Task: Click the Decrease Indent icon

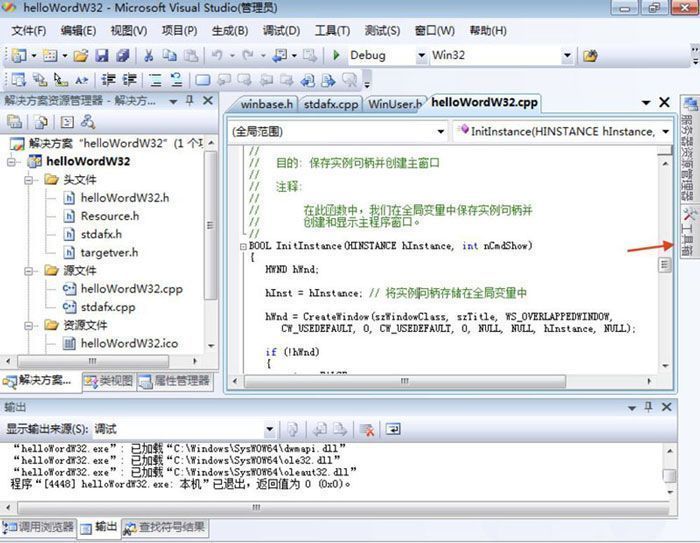Action: point(108,80)
